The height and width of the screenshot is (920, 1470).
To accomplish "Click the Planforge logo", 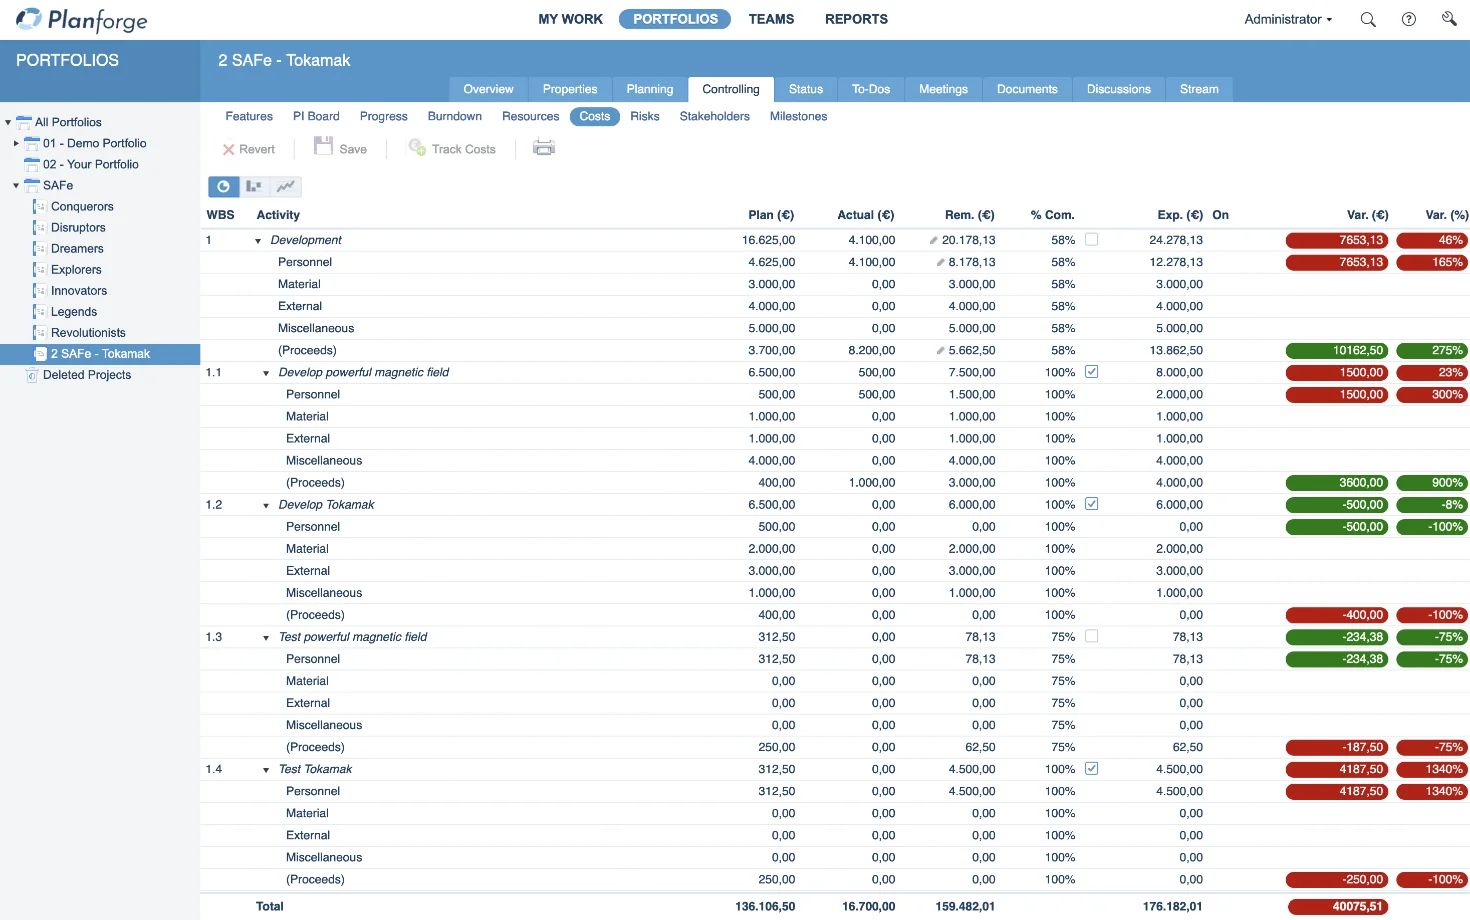I will 81,19.
